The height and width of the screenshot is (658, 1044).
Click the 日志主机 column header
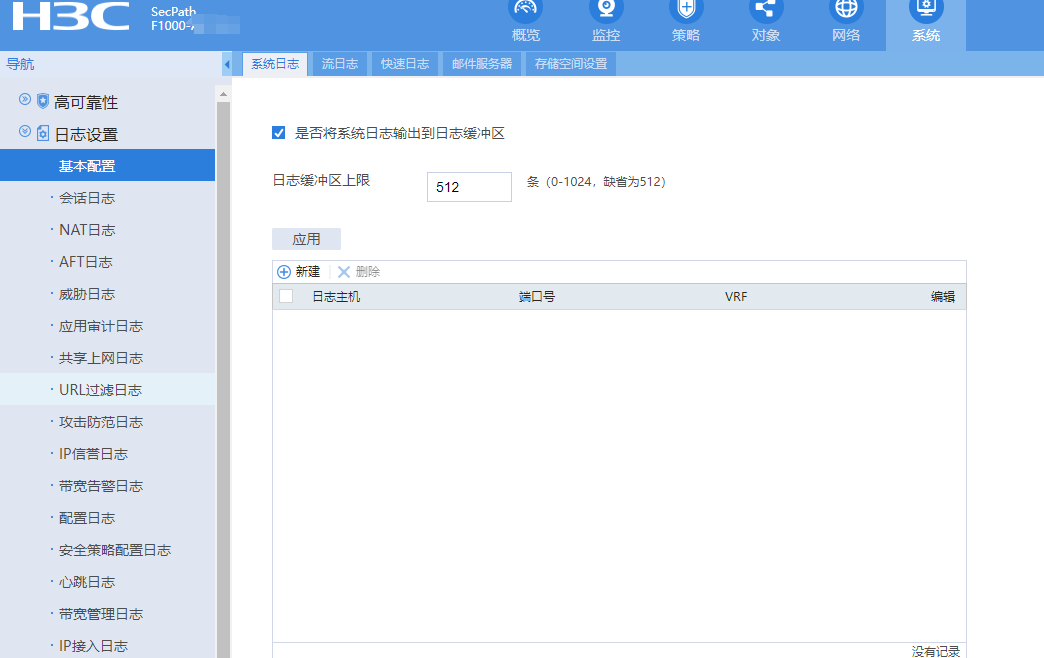336,296
